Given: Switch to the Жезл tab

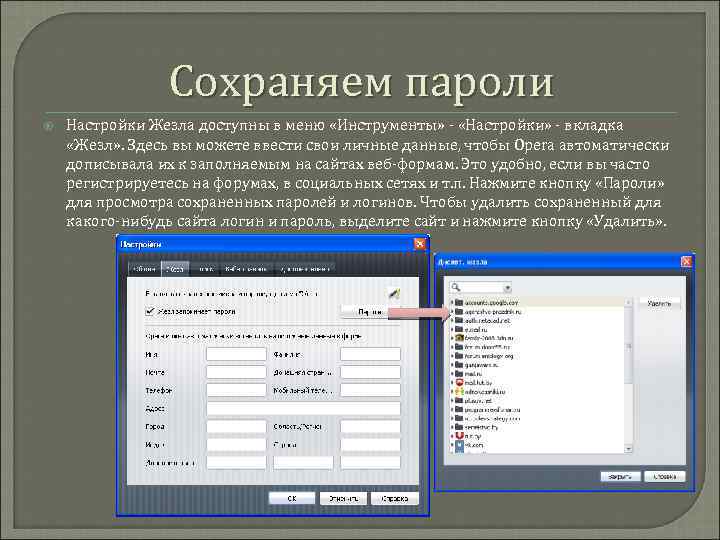Looking at the screenshot, I should tap(175, 269).
